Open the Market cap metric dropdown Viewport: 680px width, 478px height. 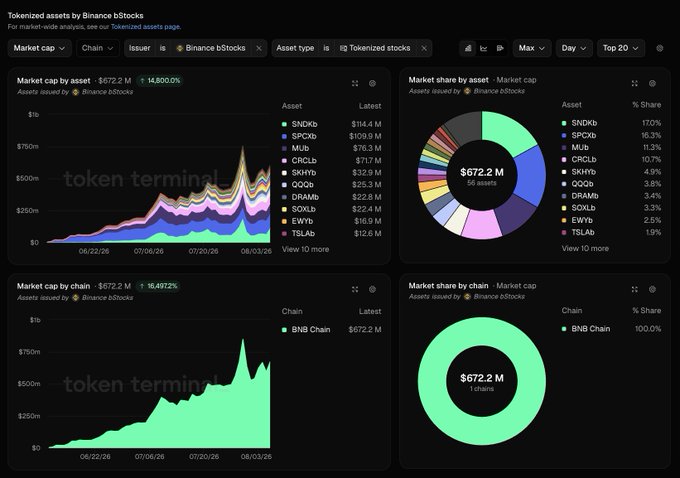click(39, 48)
